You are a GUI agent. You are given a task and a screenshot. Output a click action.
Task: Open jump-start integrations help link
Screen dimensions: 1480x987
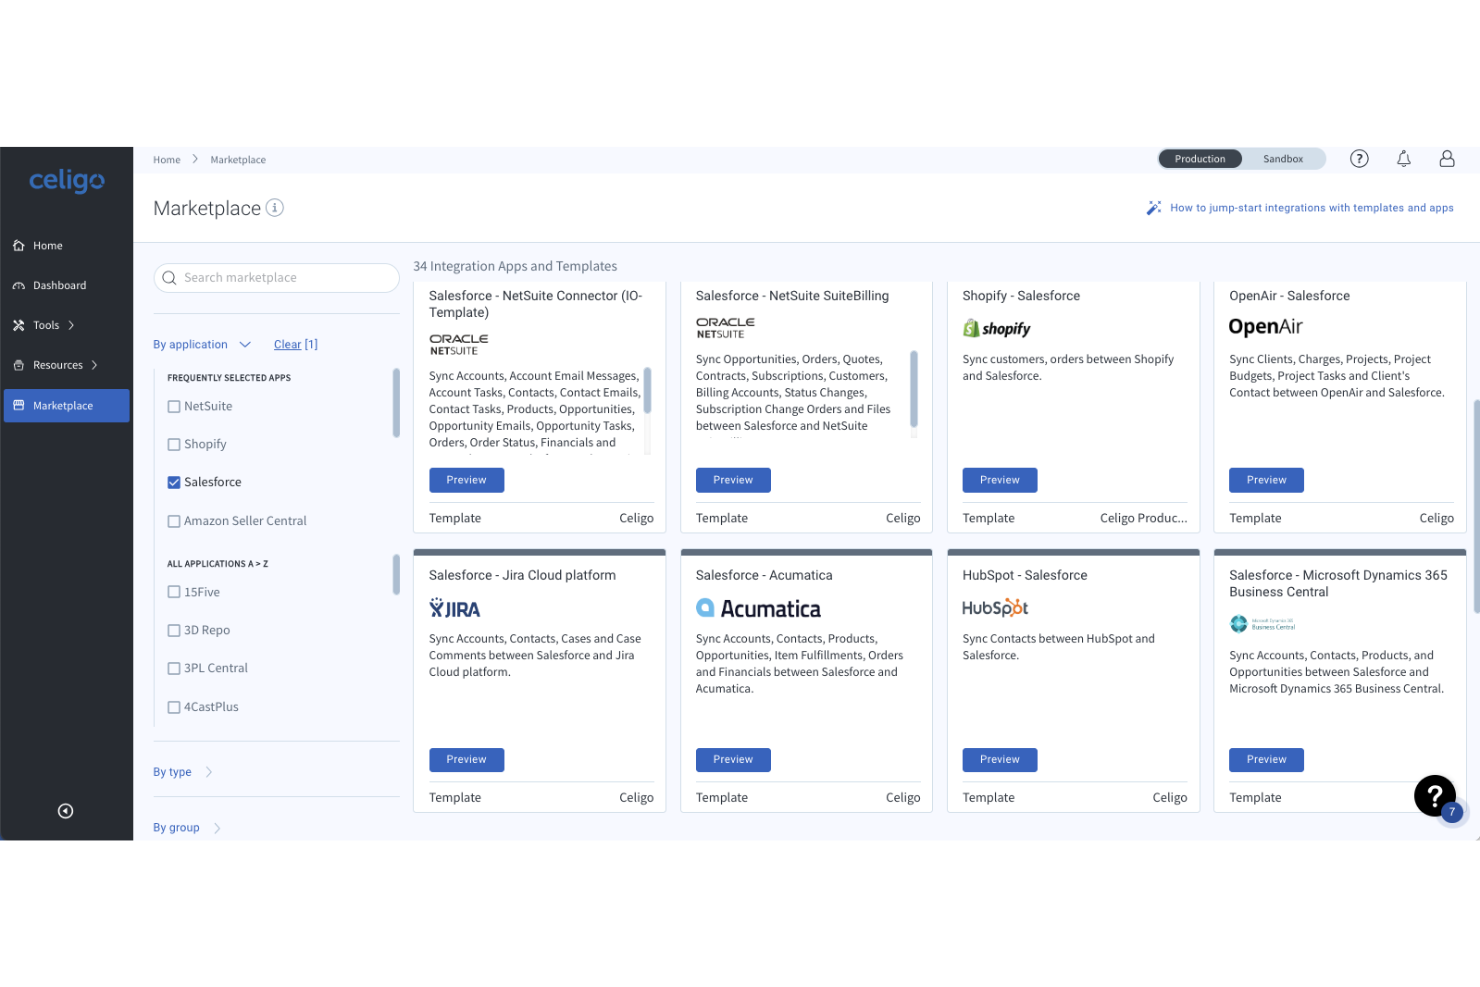coord(1312,208)
